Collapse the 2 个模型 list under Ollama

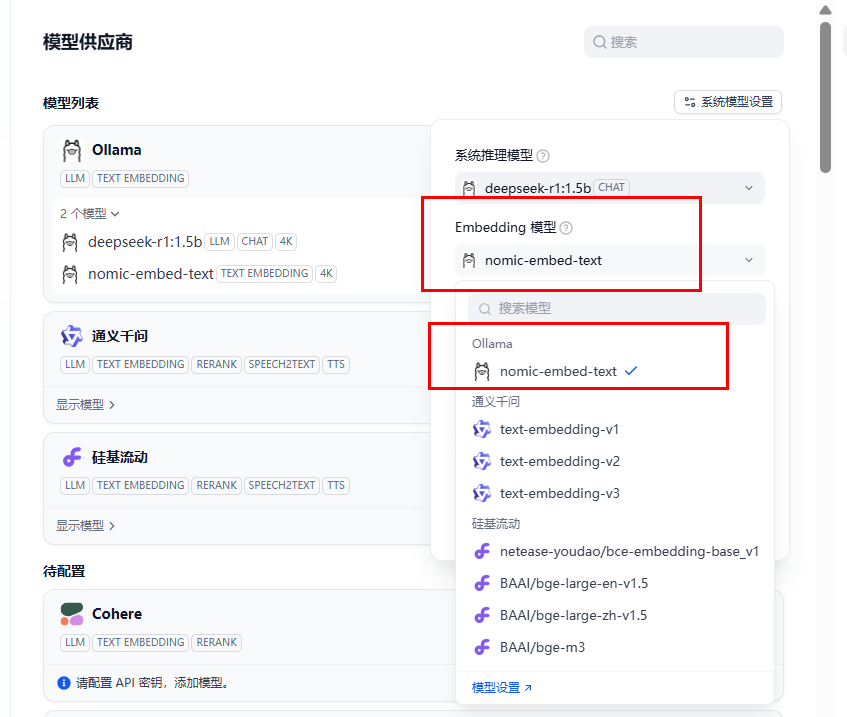[x=90, y=214]
